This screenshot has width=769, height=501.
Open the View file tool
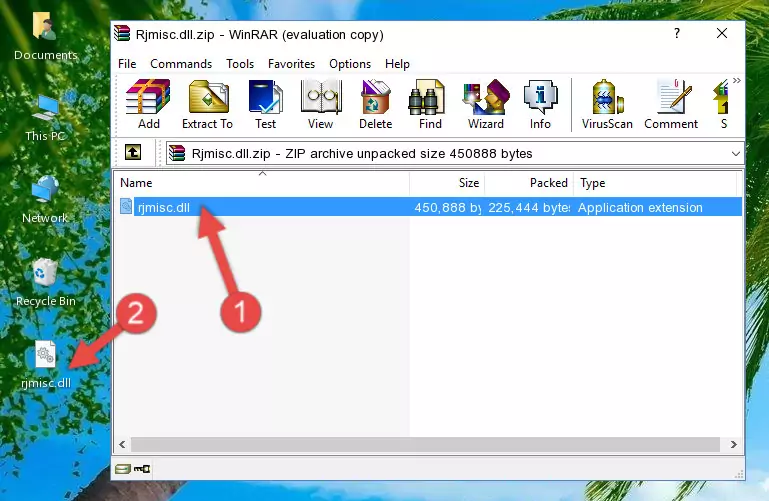(321, 104)
